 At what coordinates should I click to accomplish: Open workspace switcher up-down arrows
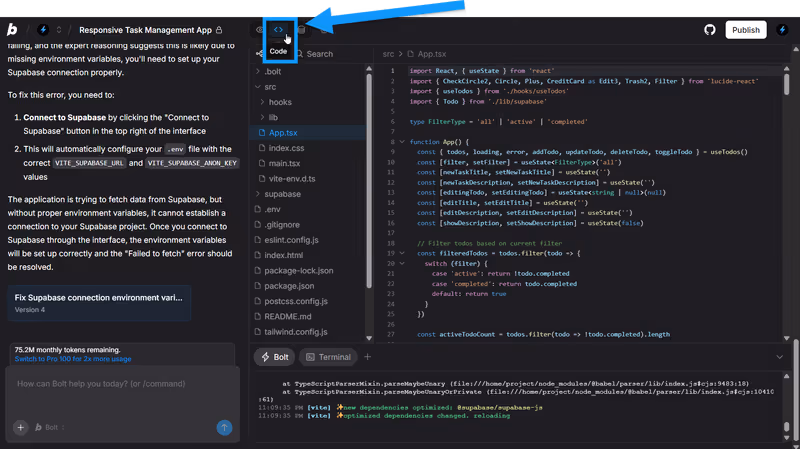coord(59,30)
